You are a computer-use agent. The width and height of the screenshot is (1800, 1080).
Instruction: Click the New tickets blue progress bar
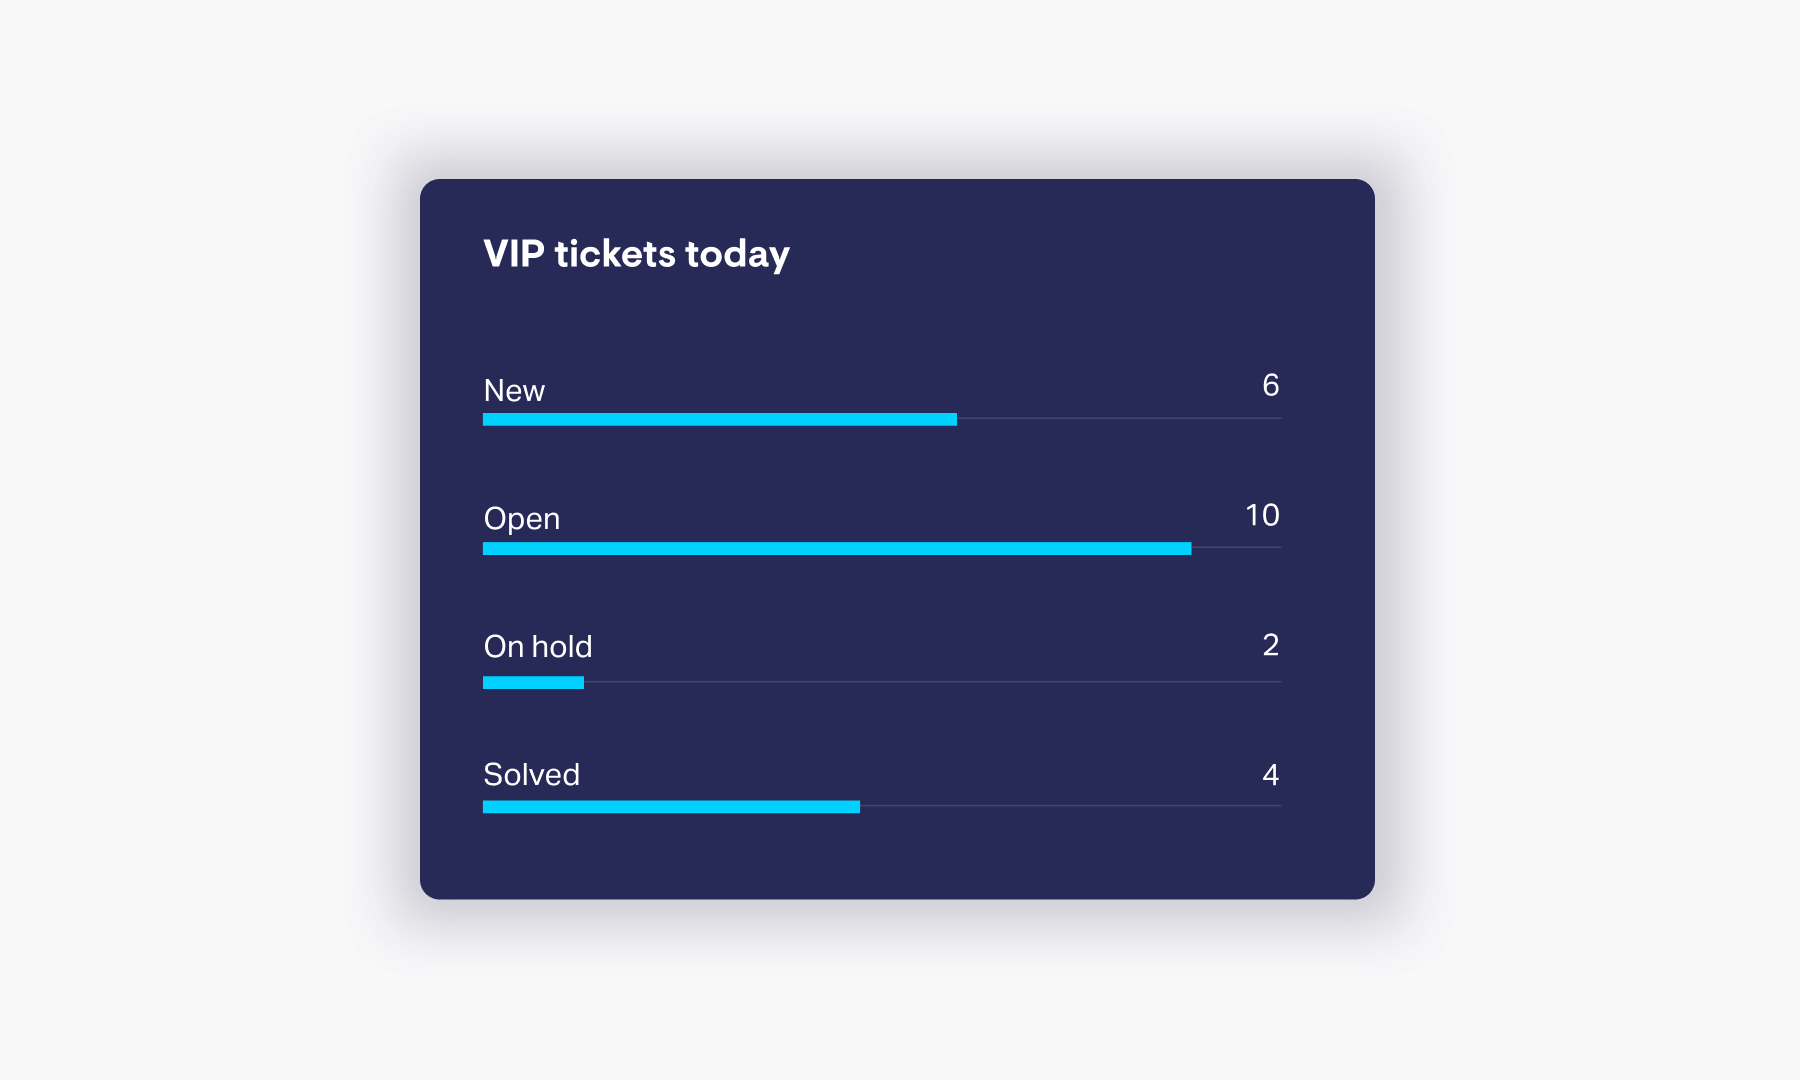720,419
